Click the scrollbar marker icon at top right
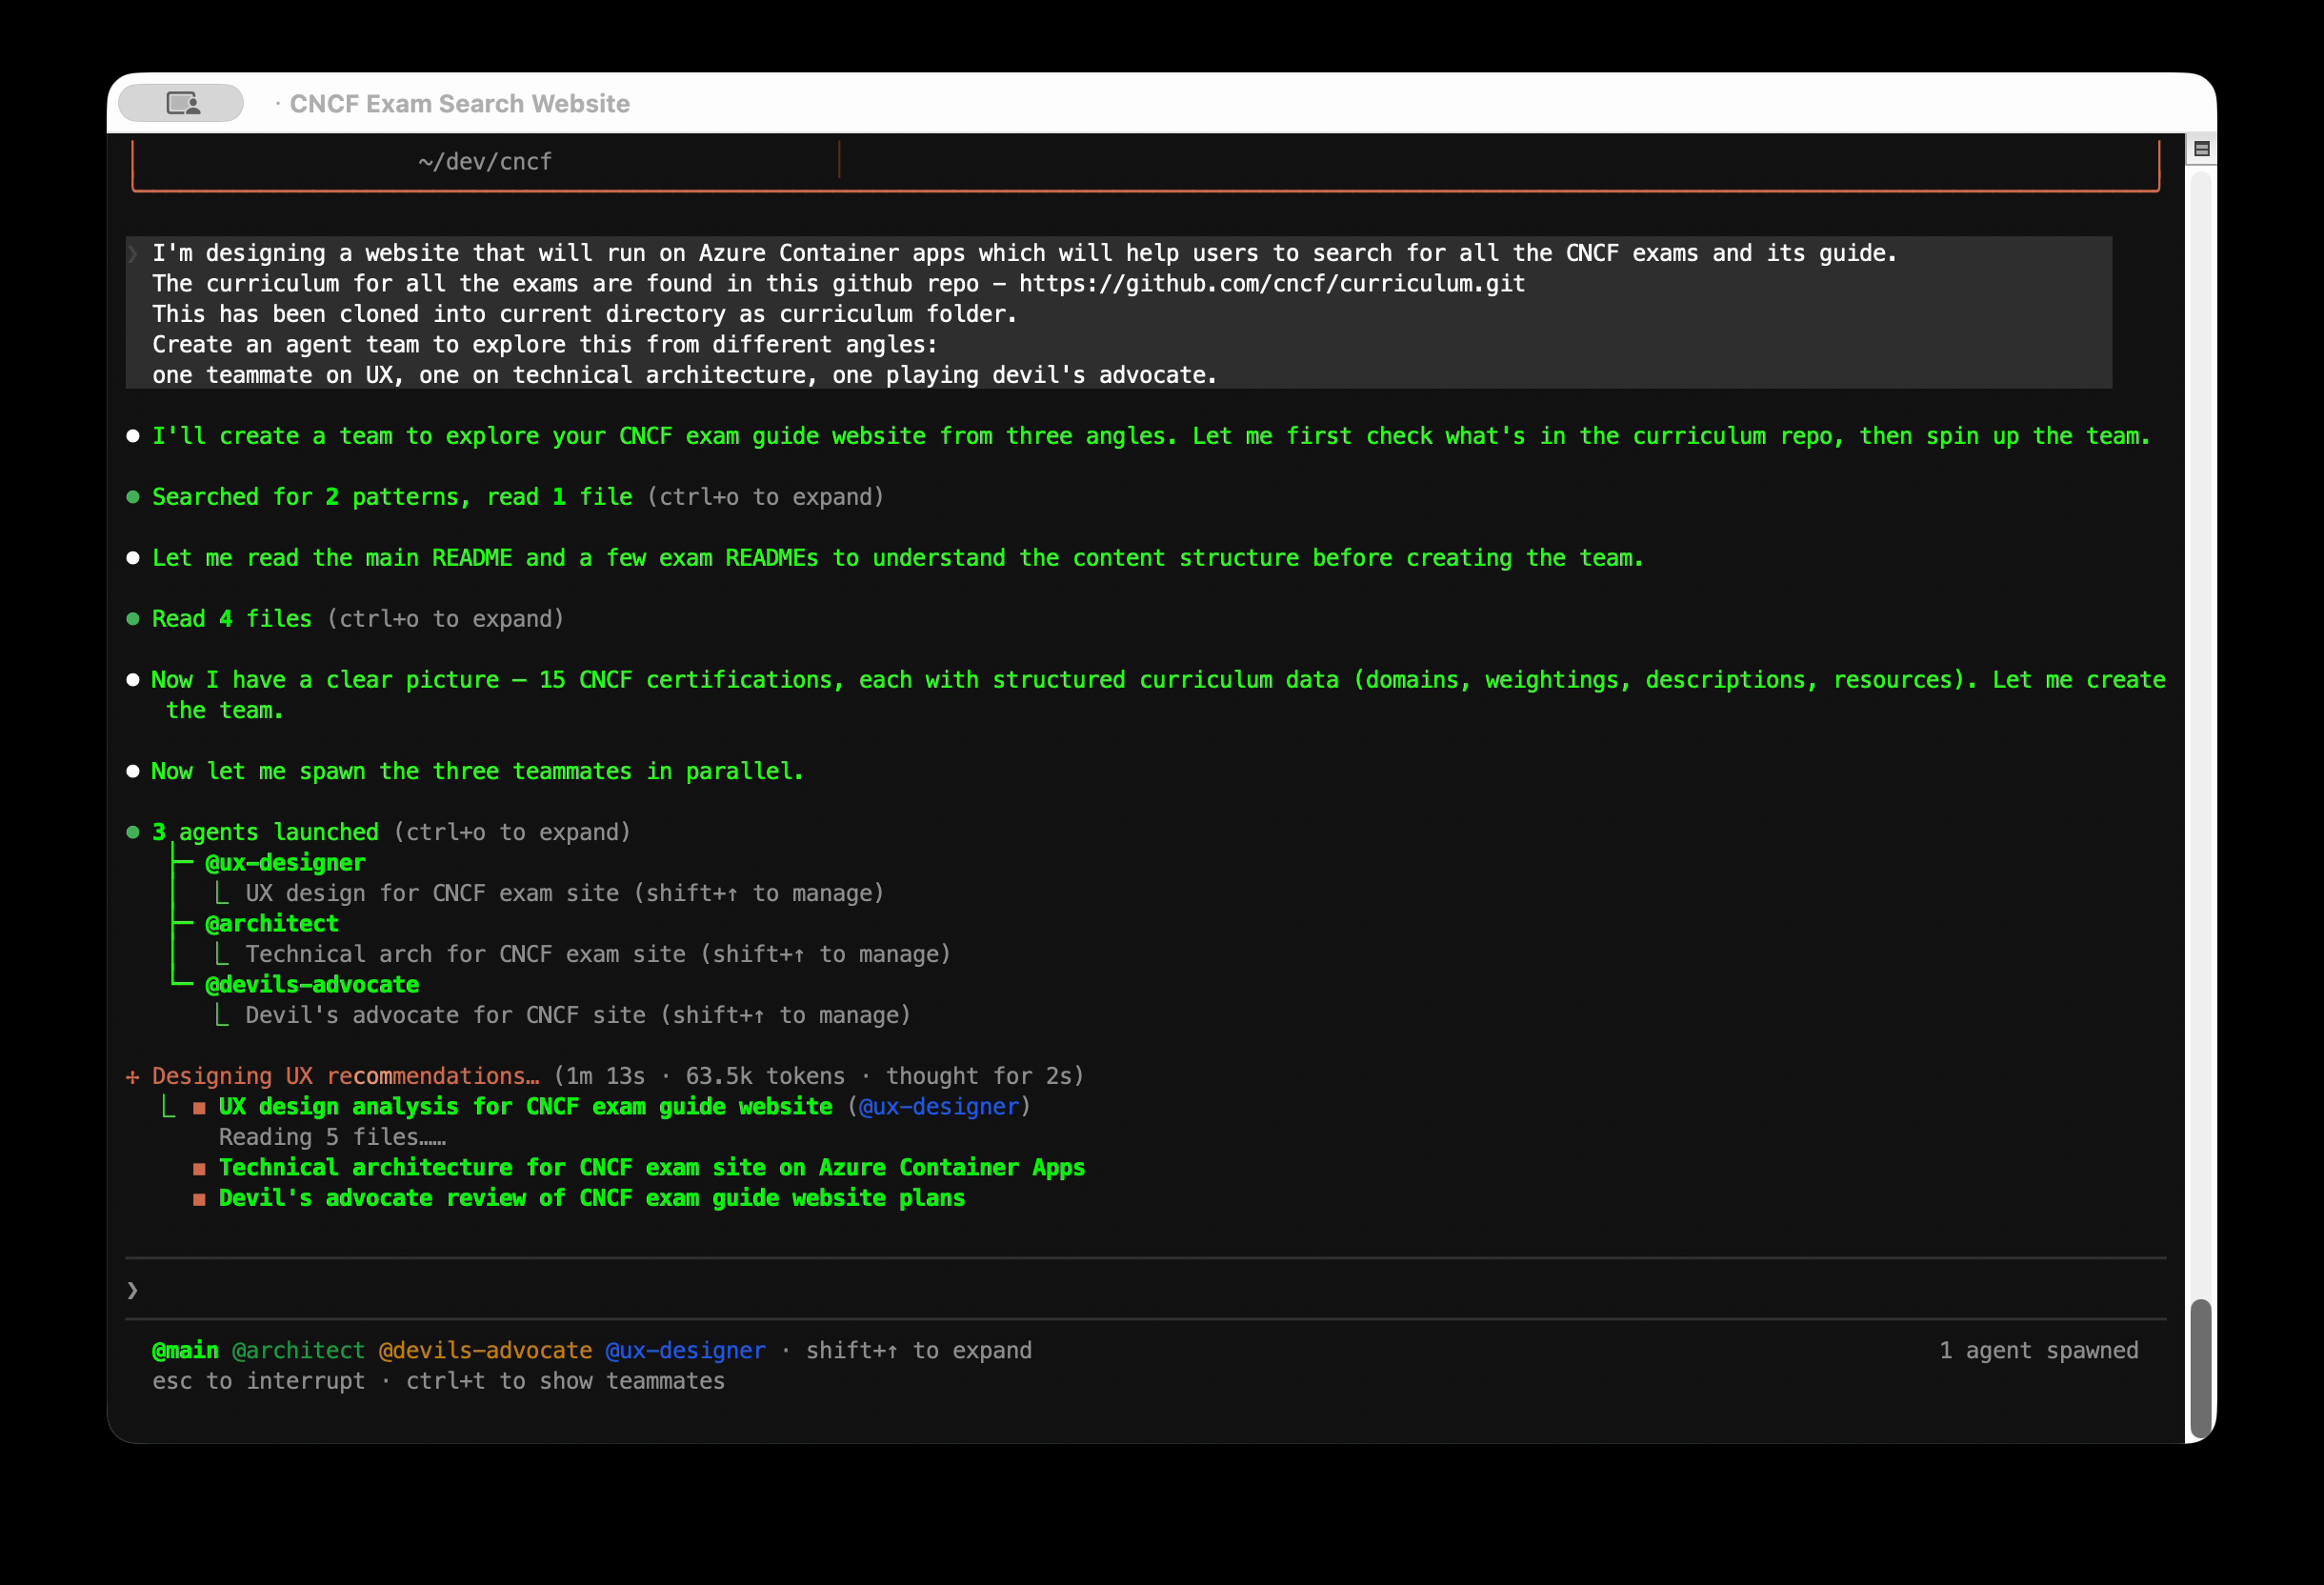2324x1585 pixels. click(2201, 149)
